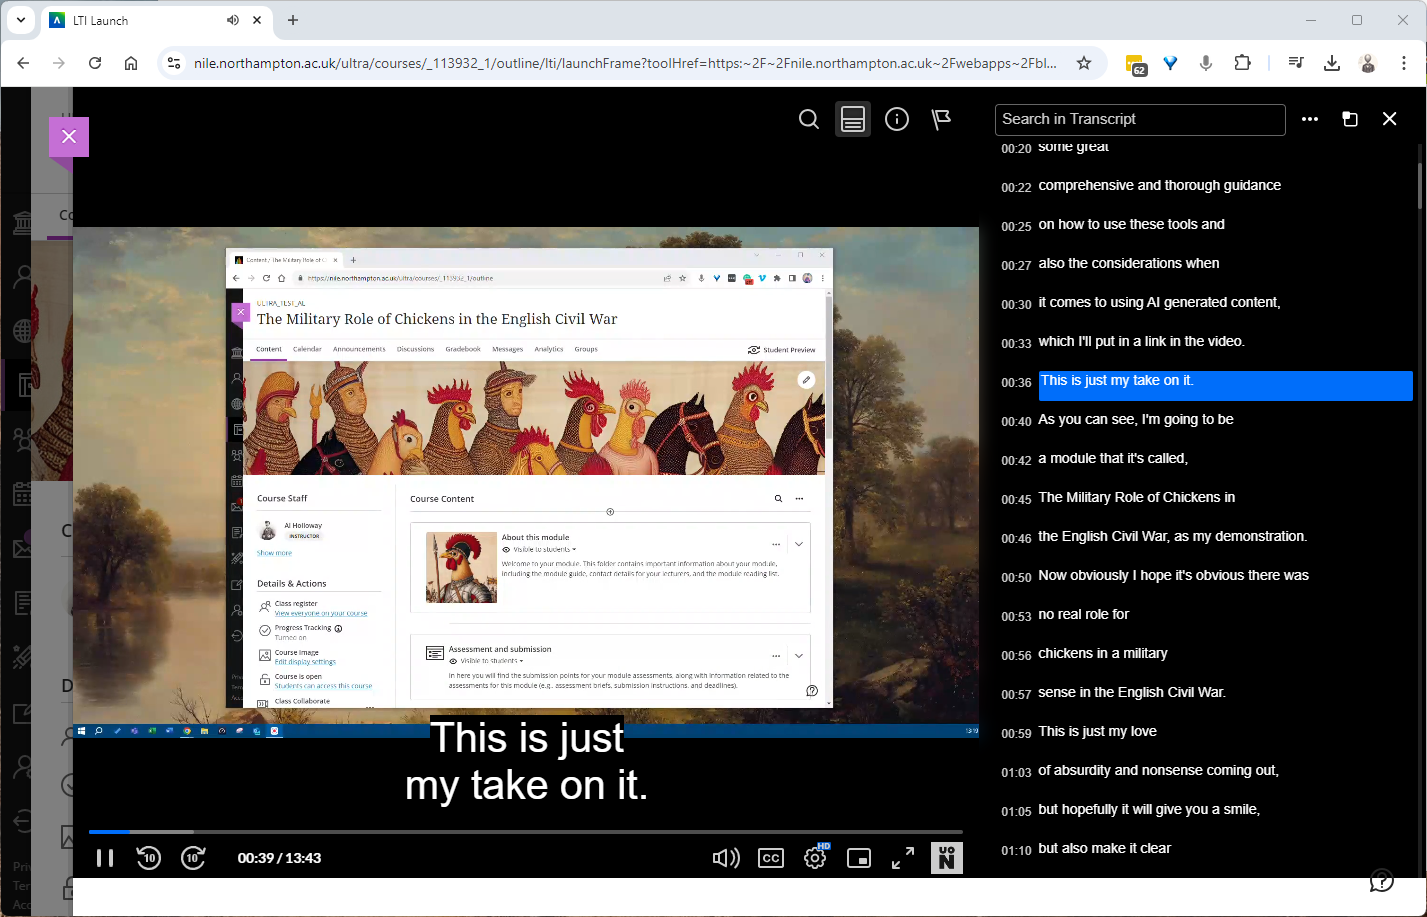Open the Search in Transcript magnifier icon

click(808, 119)
